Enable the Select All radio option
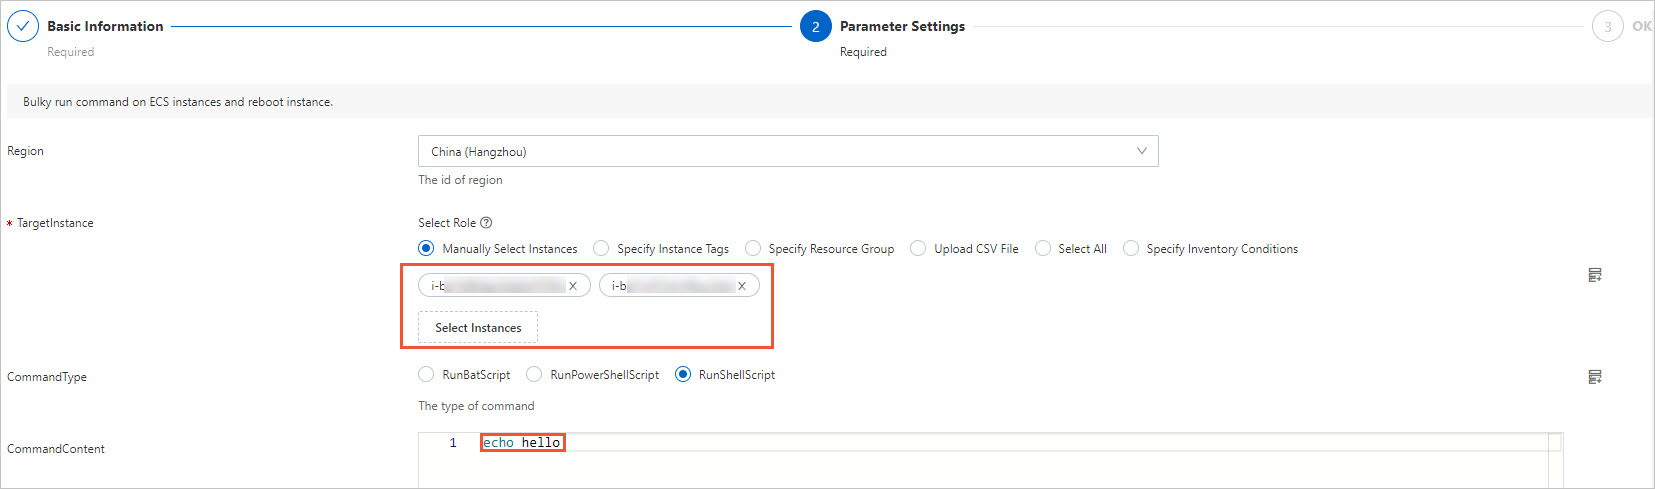Viewport: 1655px width, 489px height. [1043, 249]
